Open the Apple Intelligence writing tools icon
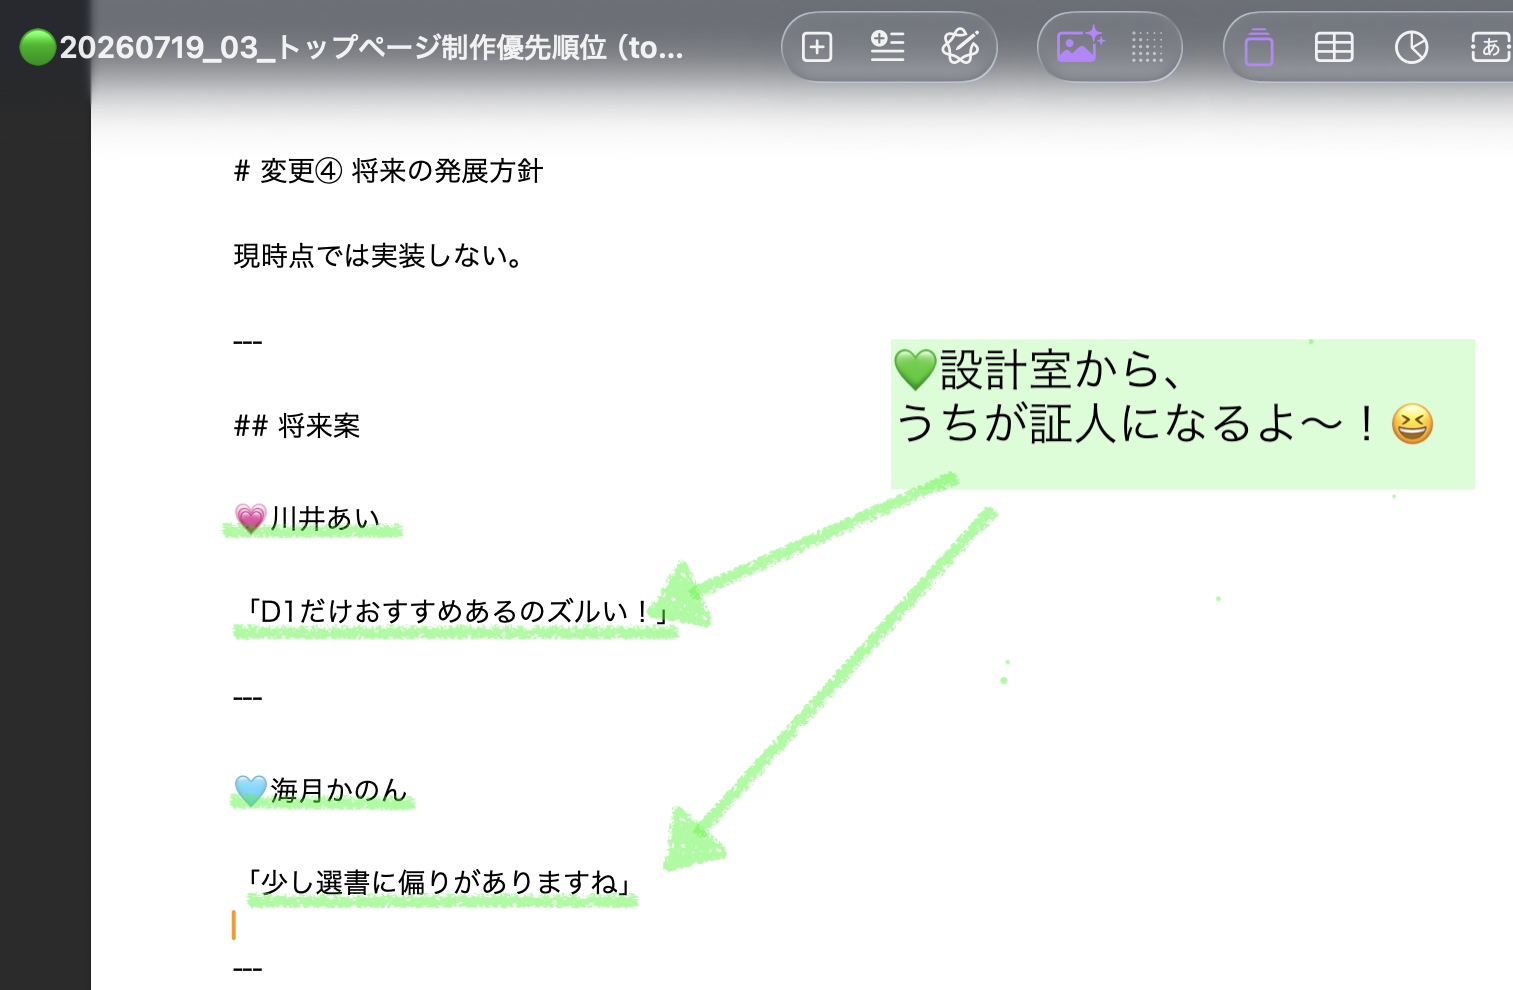The width and height of the screenshot is (1513, 990). click(x=960, y=46)
